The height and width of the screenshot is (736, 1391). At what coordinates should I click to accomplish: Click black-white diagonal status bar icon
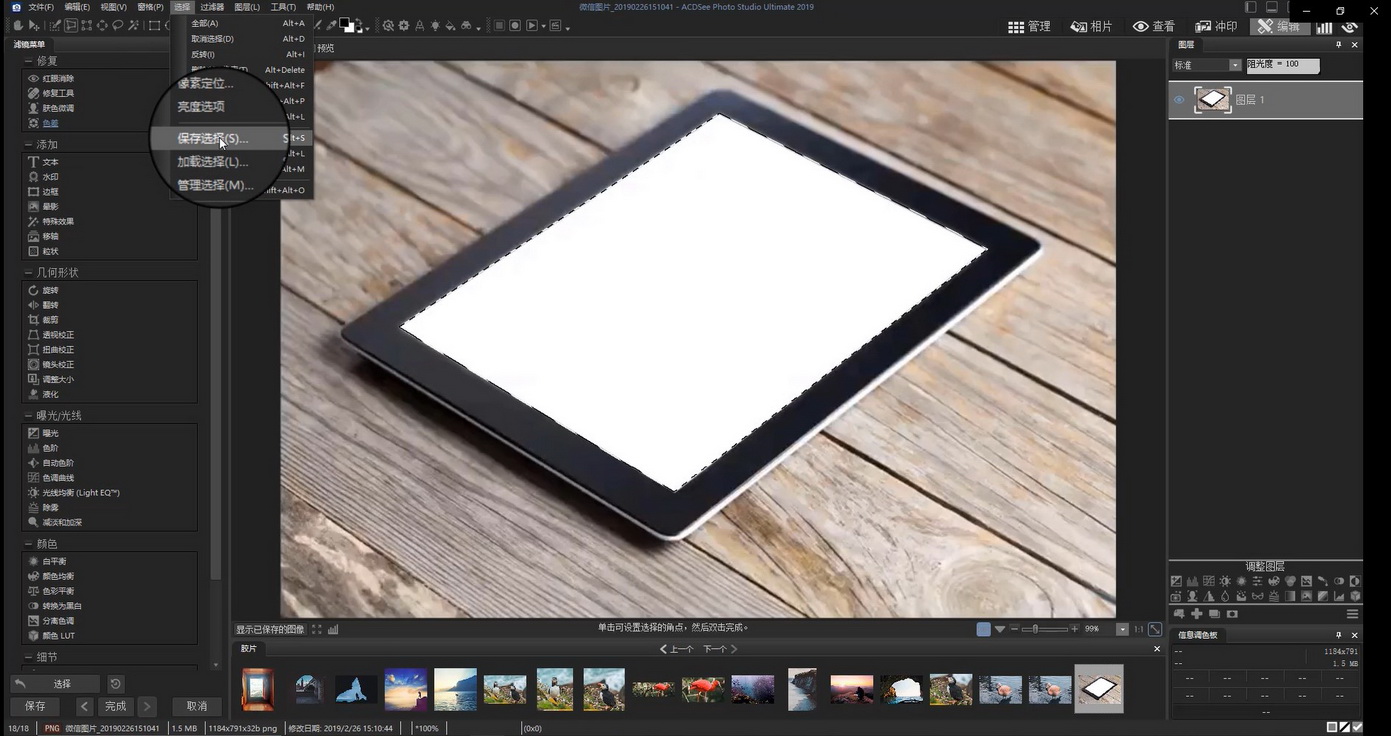tap(1345, 727)
